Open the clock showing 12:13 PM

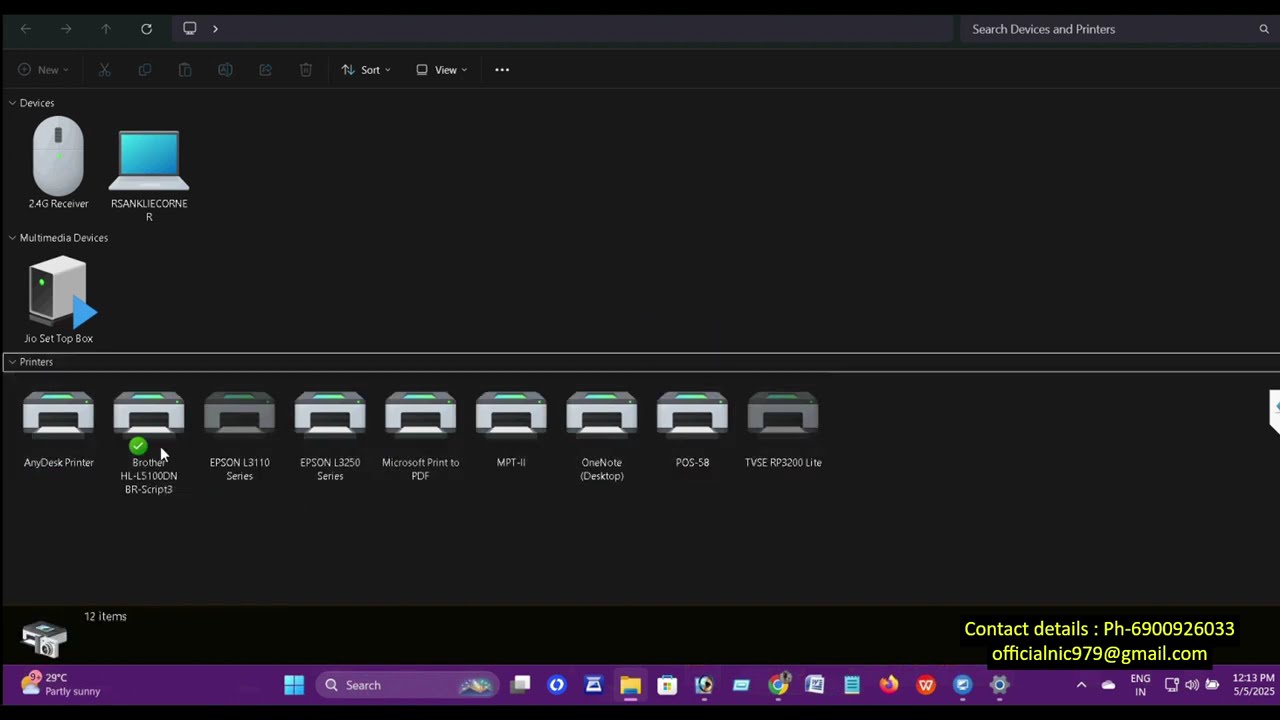click(x=1254, y=685)
